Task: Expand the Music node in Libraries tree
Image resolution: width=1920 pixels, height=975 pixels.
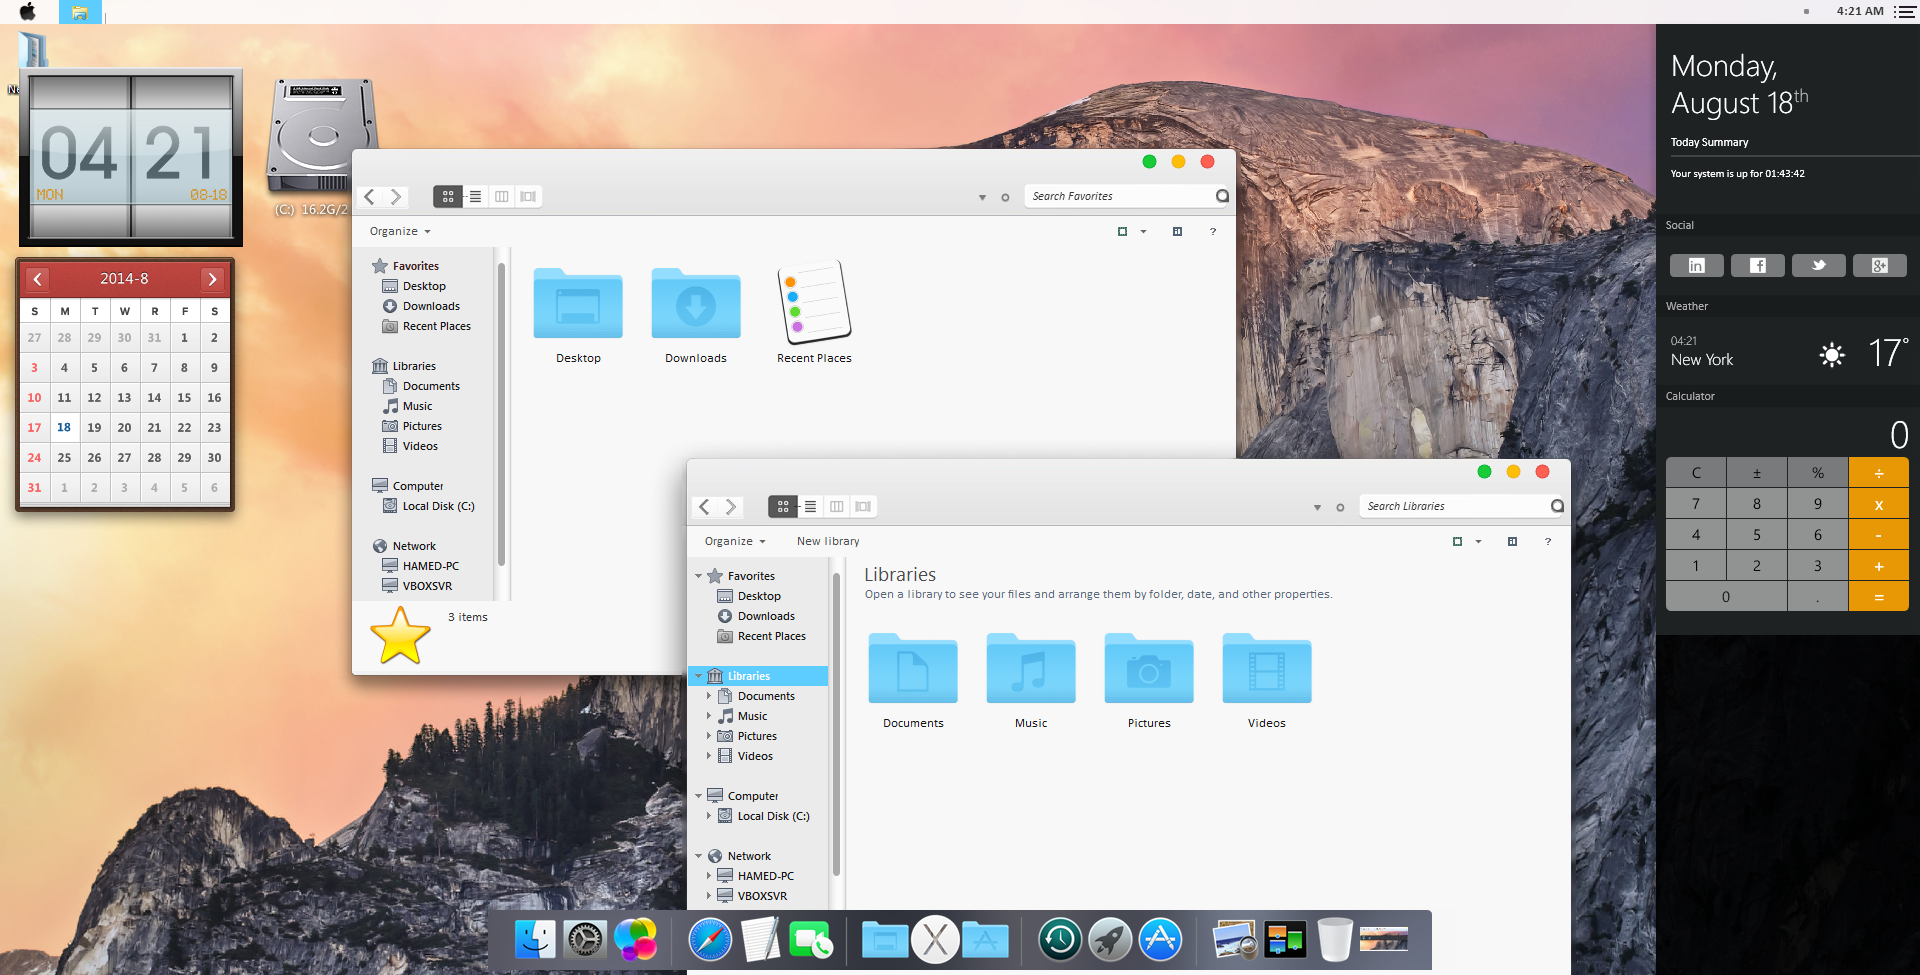Action: click(709, 715)
